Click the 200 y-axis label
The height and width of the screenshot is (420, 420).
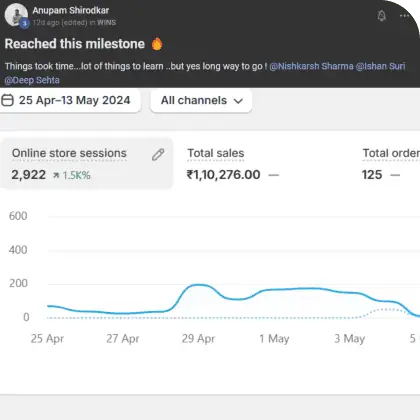point(18,283)
